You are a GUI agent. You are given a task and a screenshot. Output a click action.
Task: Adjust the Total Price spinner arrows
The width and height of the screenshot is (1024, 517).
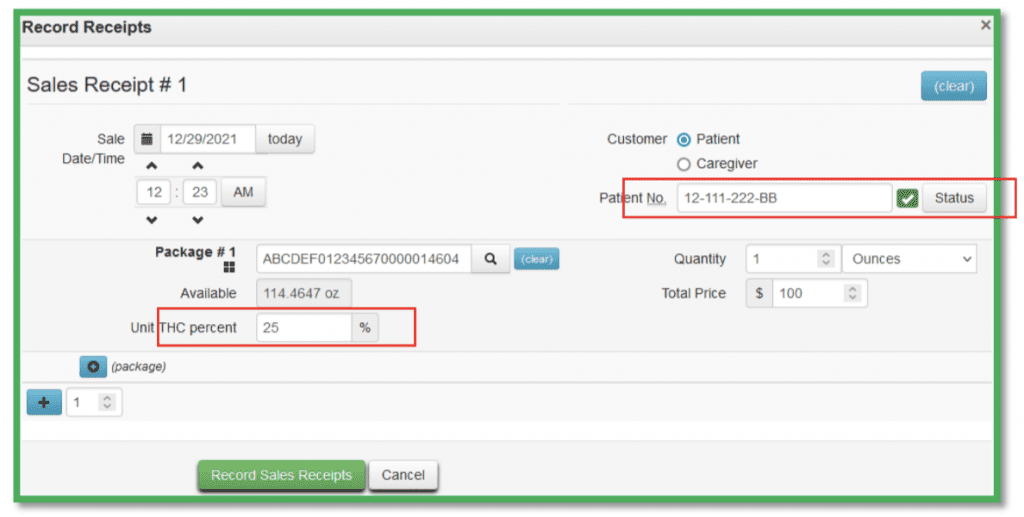[x=852, y=294]
